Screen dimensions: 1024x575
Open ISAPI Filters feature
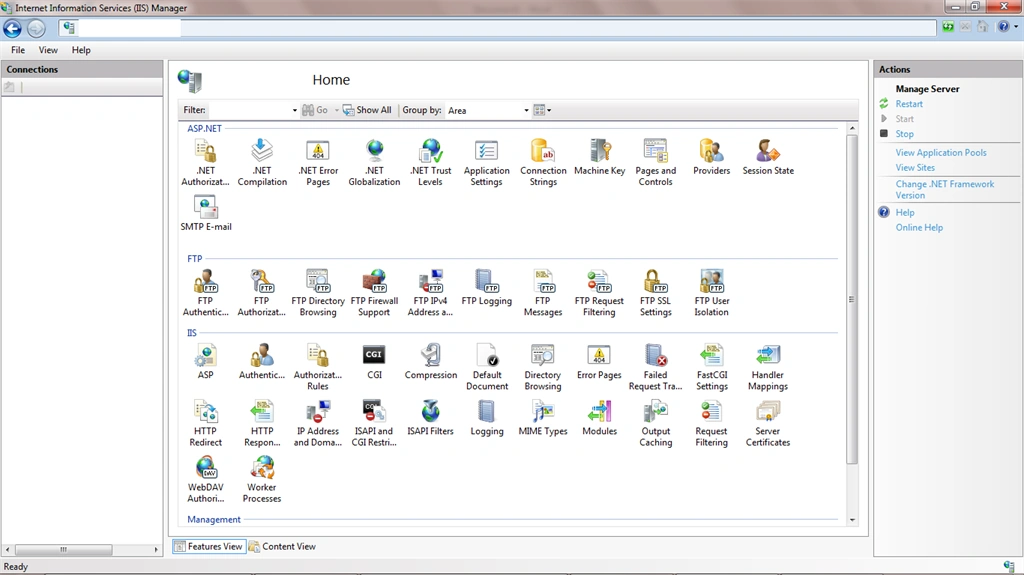pos(430,418)
